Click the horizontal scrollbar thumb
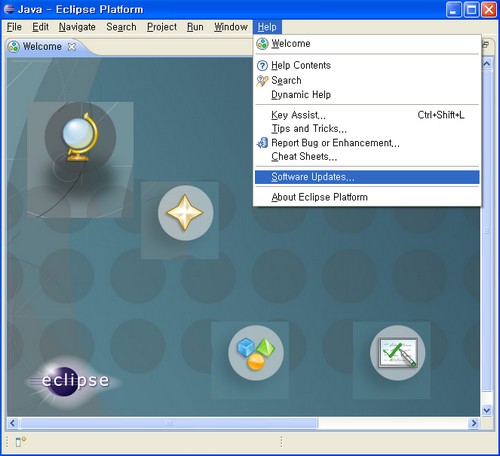This screenshot has width=500, height=456. [x=169, y=423]
